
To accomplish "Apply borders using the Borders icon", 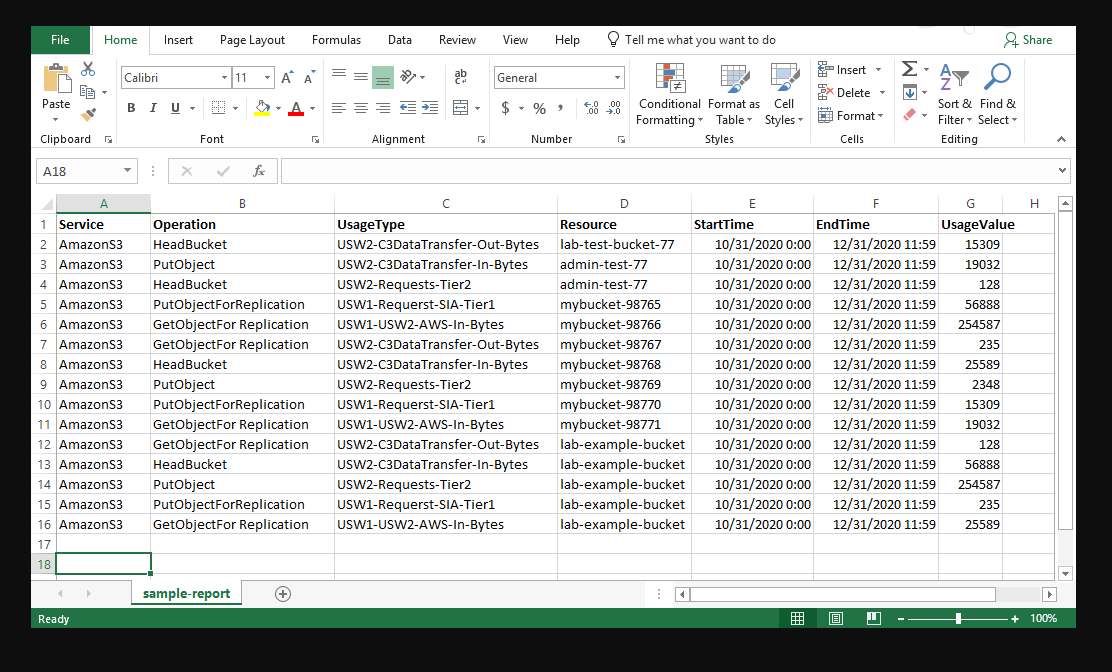I will (x=218, y=108).
